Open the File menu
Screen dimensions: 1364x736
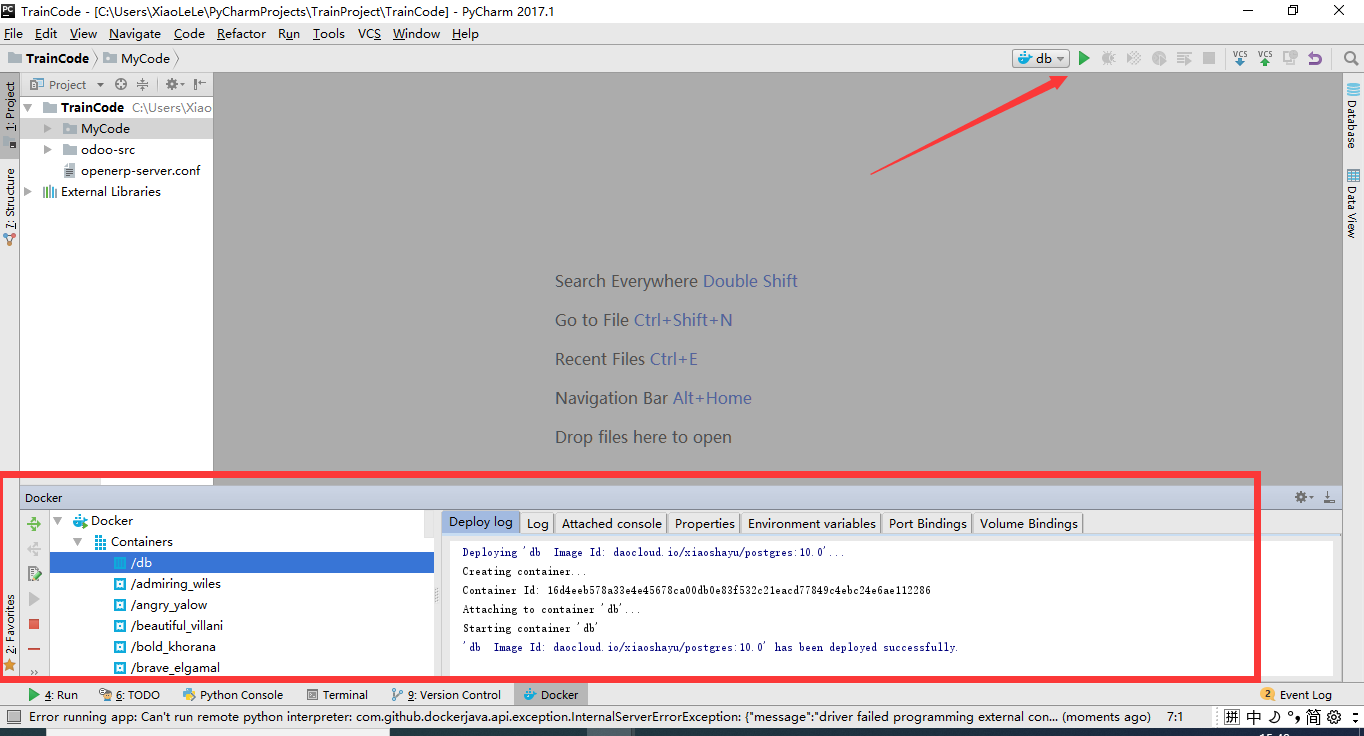(x=13, y=33)
